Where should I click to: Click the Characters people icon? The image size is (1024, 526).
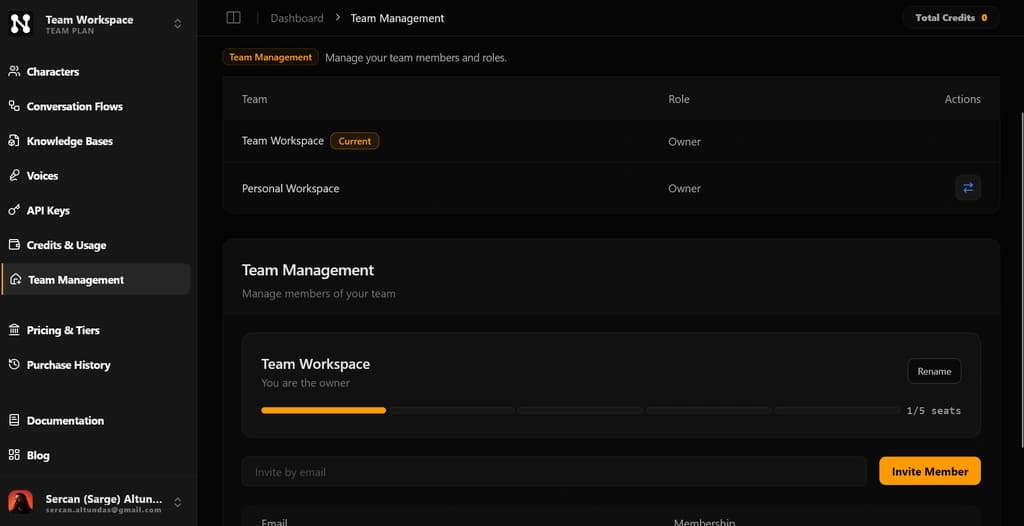click(x=14, y=71)
